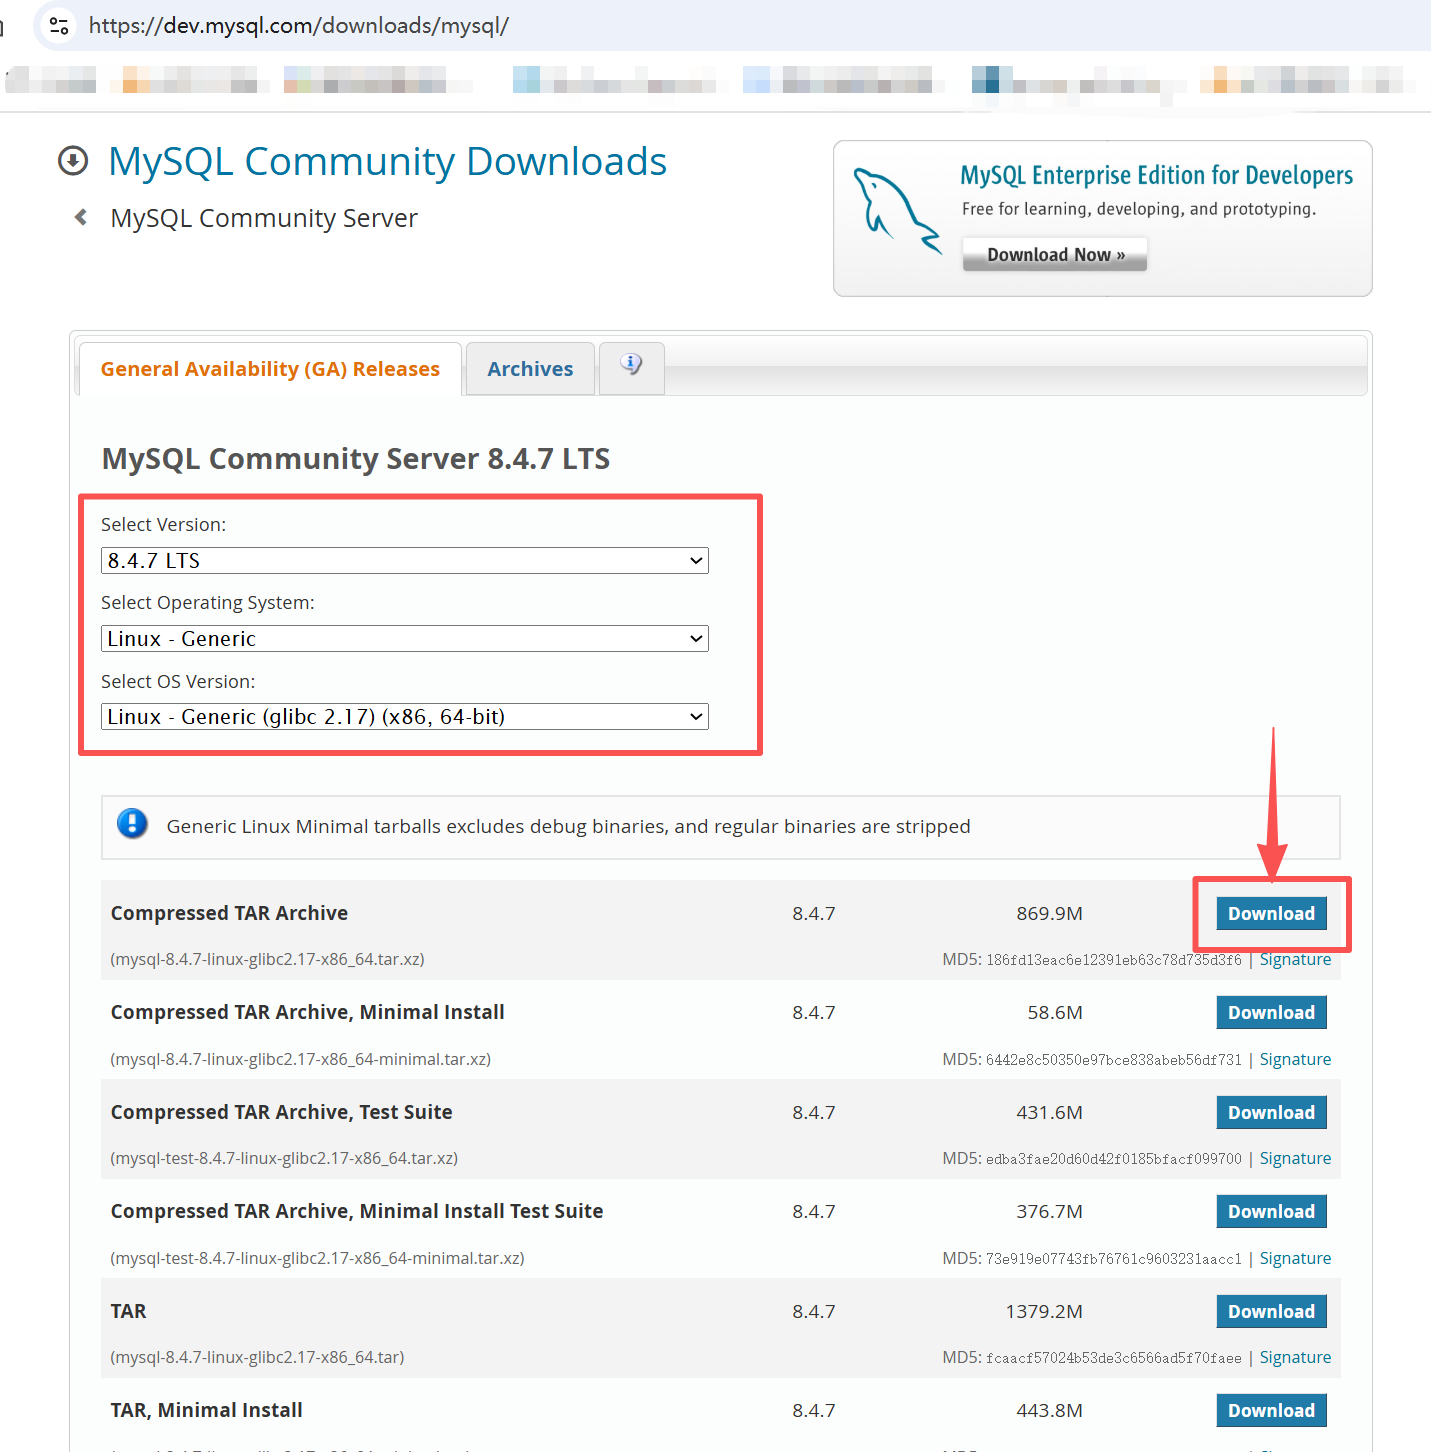Go back using arrow beside MySQL Community Server
Image resolution: width=1431 pixels, height=1452 pixels.
81,217
